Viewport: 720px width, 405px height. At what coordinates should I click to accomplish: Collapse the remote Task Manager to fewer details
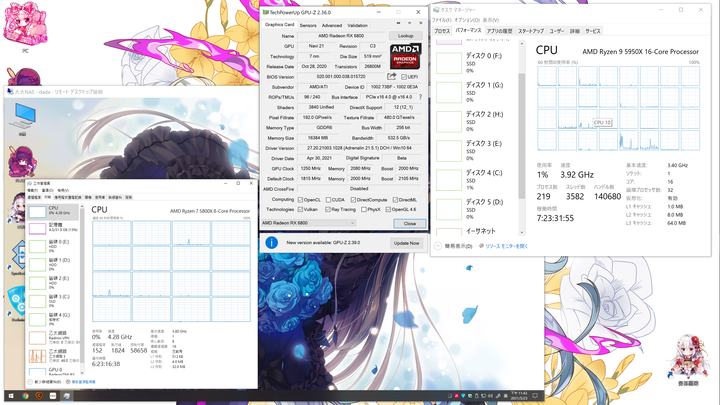click(45, 382)
